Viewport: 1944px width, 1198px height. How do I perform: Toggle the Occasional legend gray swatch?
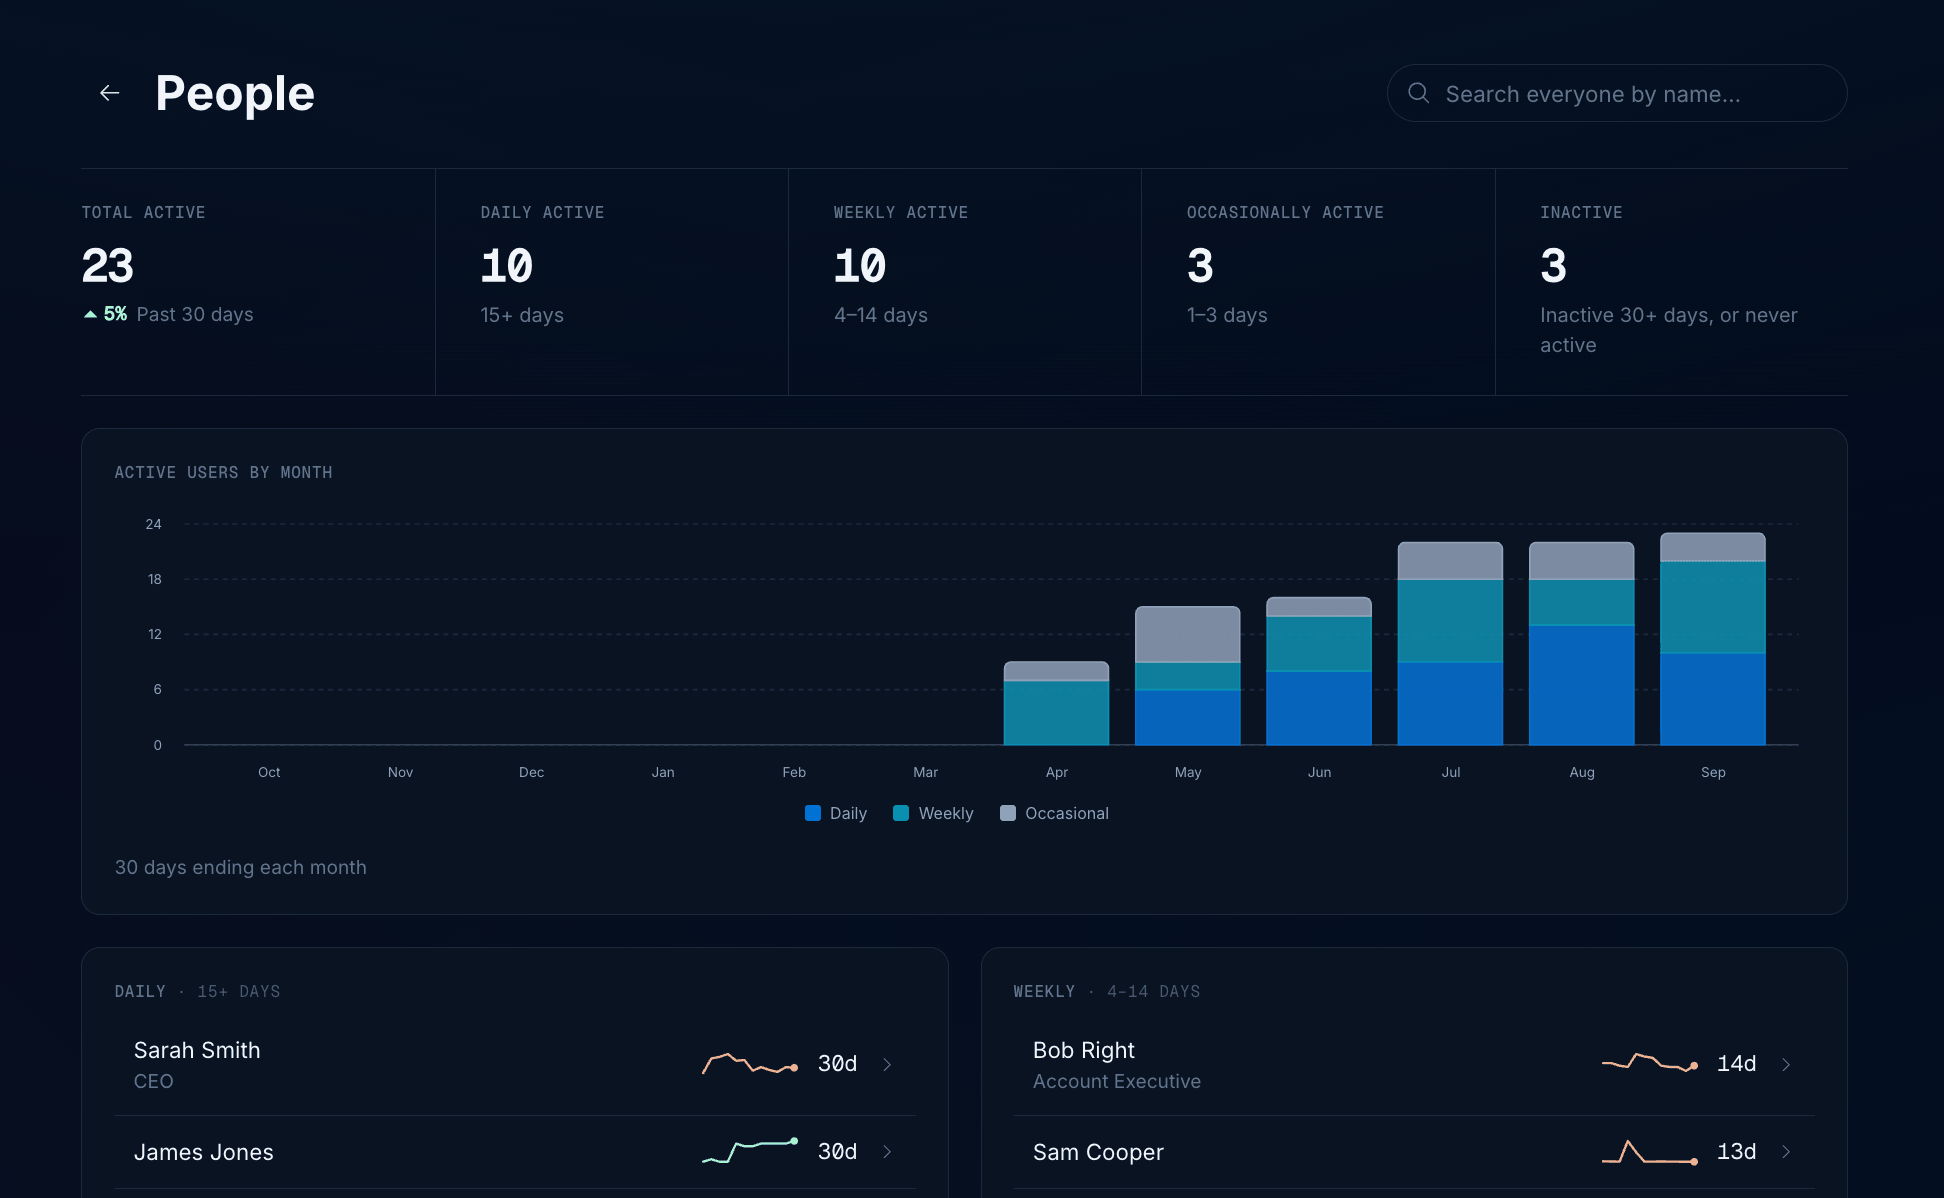[x=1008, y=813]
